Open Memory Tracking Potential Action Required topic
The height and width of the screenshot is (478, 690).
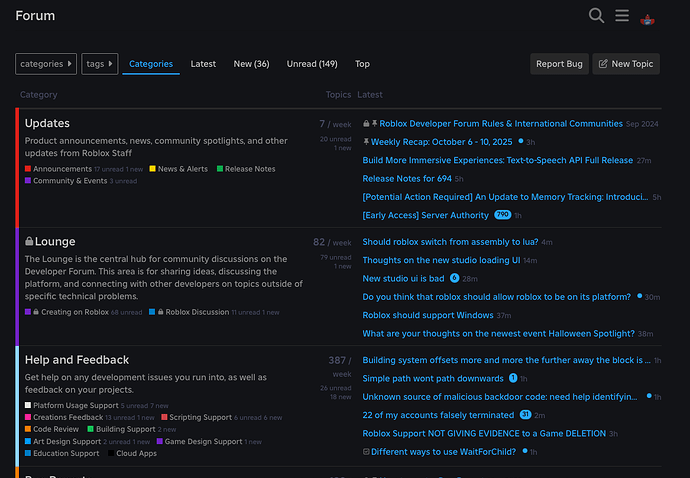click(x=505, y=197)
